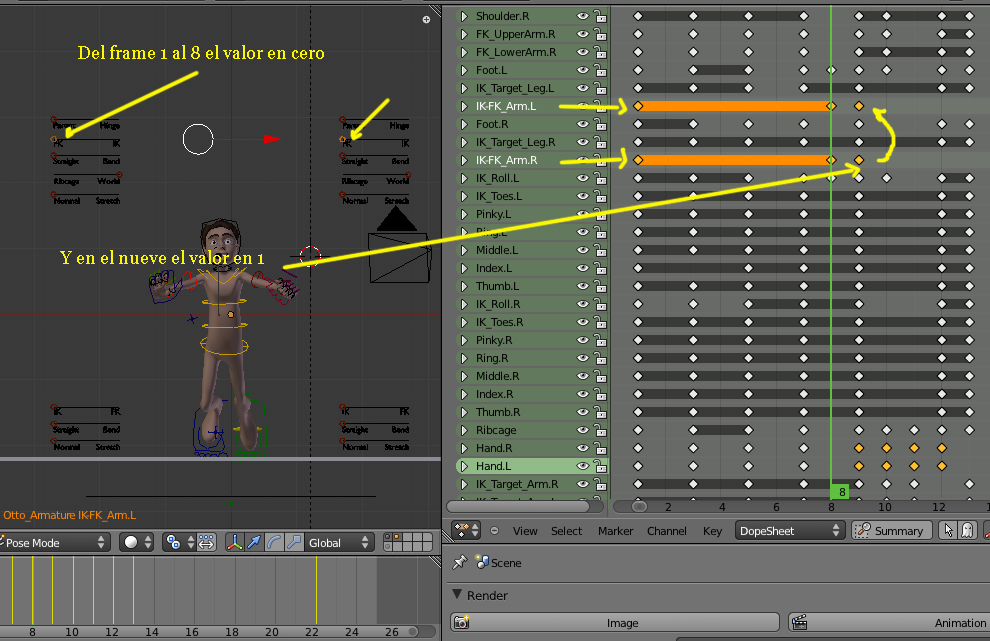Select the Index.R channel name
This screenshot has height=641, width=990.
click(x=494, y=394)
